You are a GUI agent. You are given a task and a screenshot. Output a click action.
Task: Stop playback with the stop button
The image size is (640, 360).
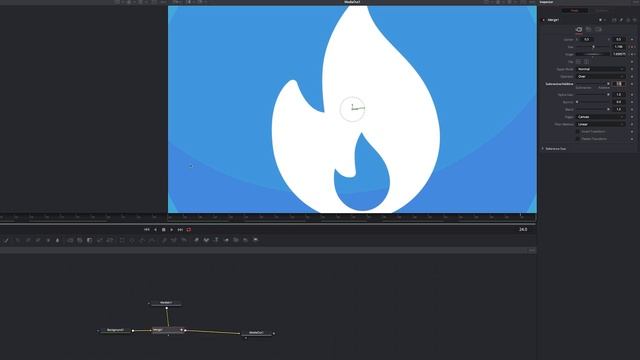tap(164, 230)
